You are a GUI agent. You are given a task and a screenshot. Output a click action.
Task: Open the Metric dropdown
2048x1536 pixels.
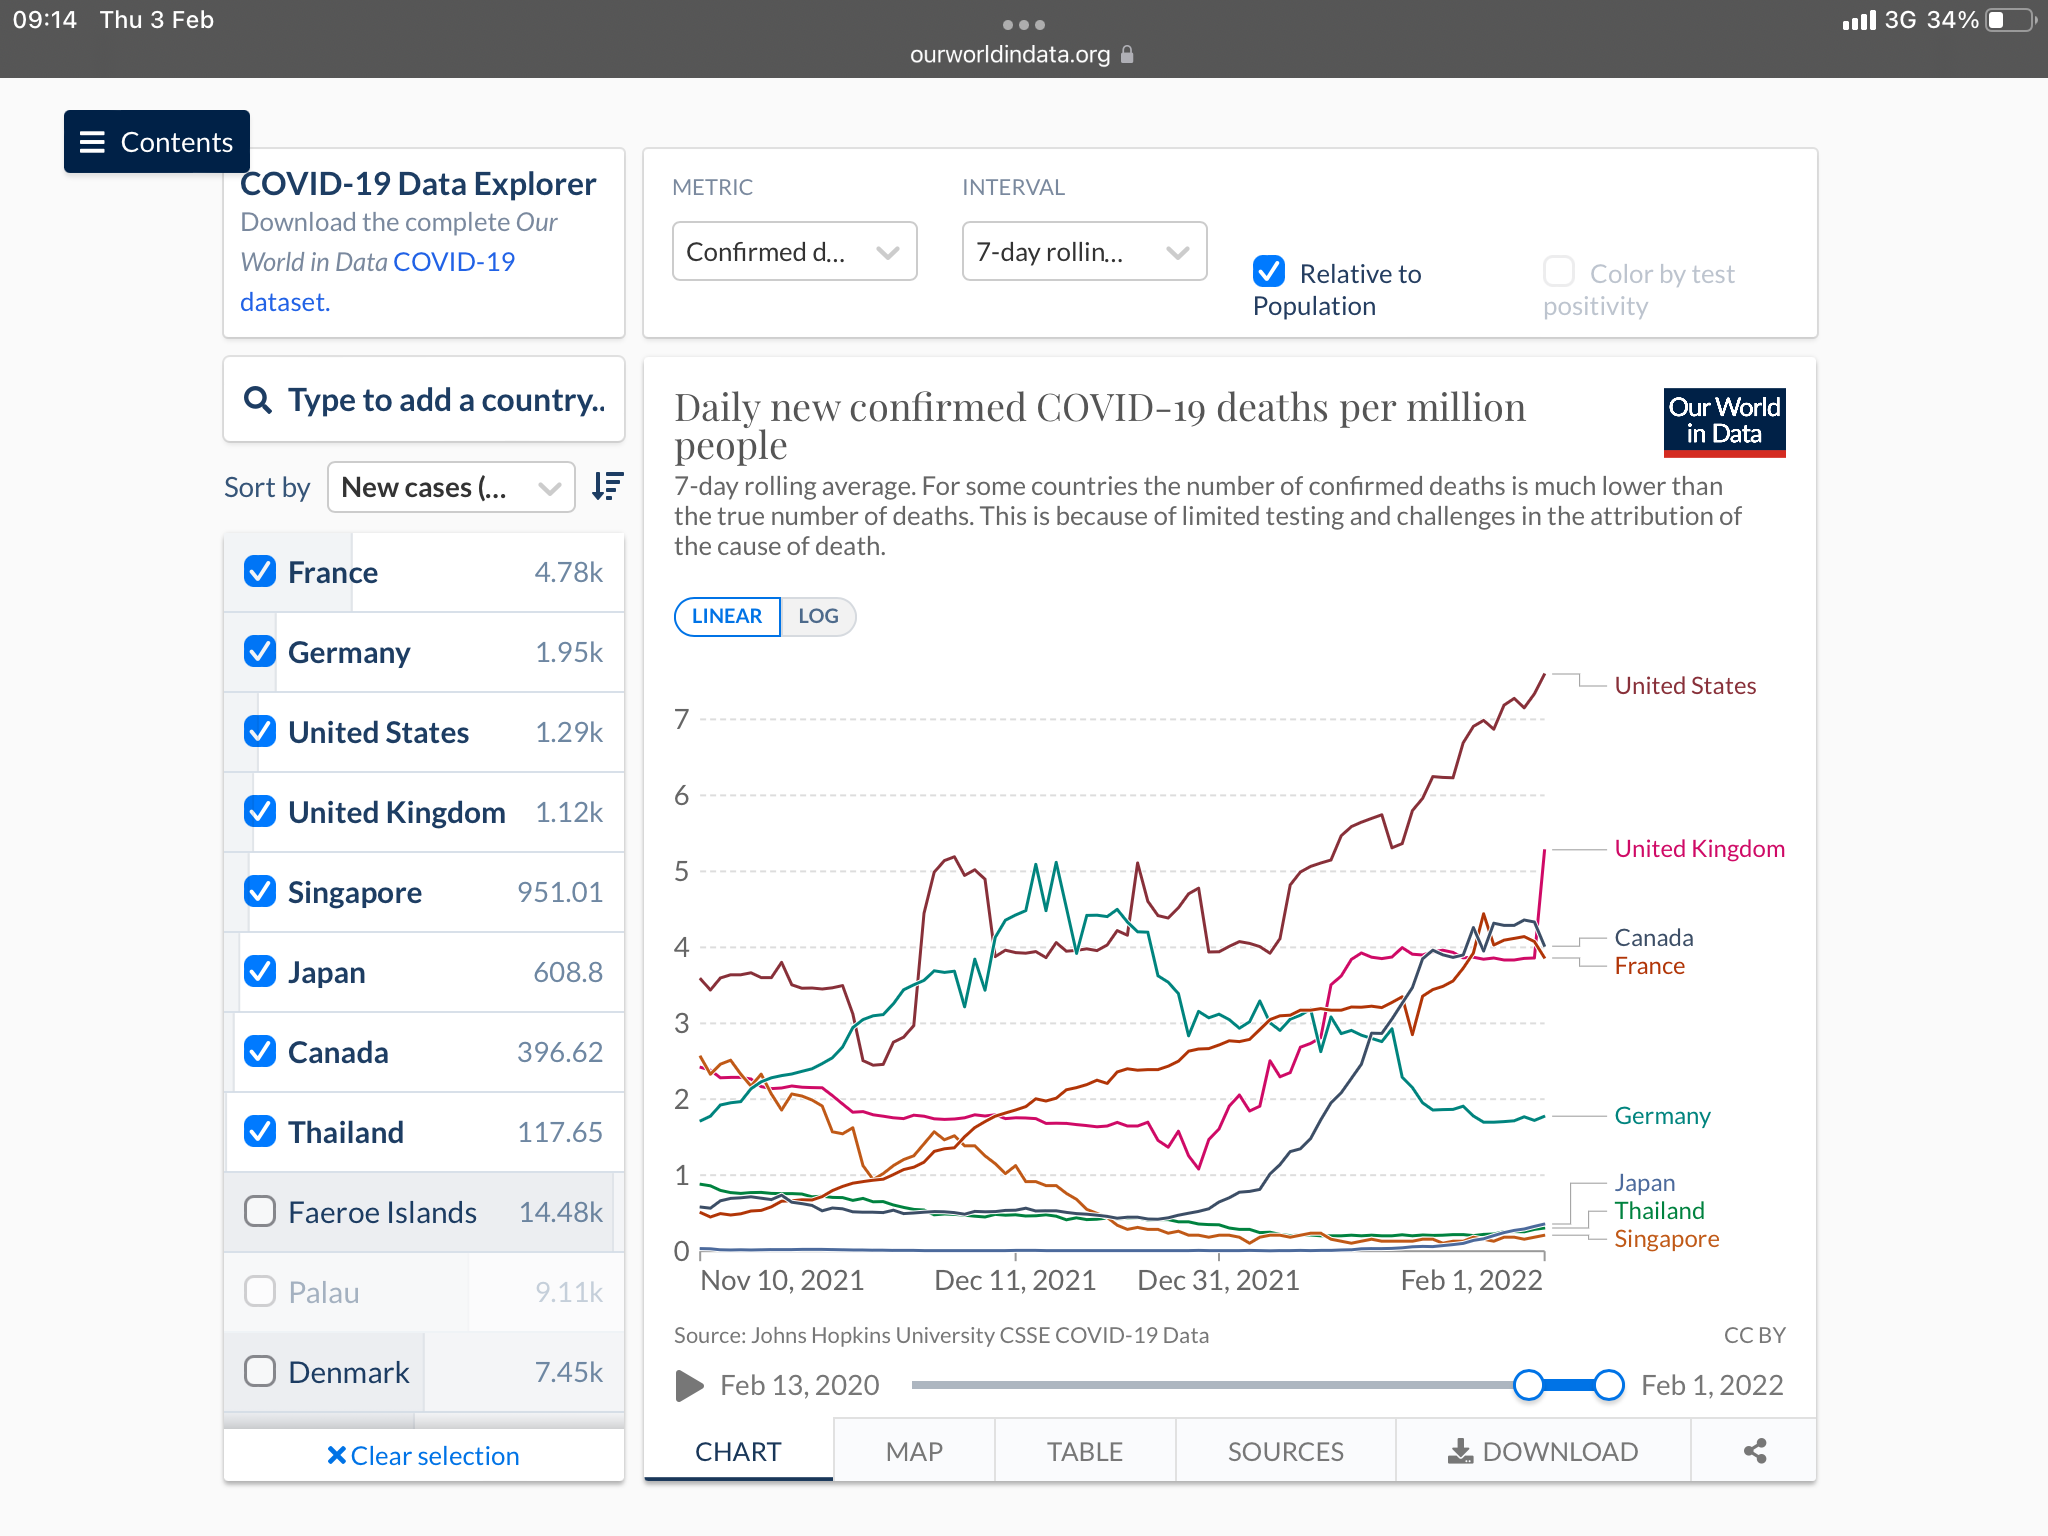click(x=794, y=251)
